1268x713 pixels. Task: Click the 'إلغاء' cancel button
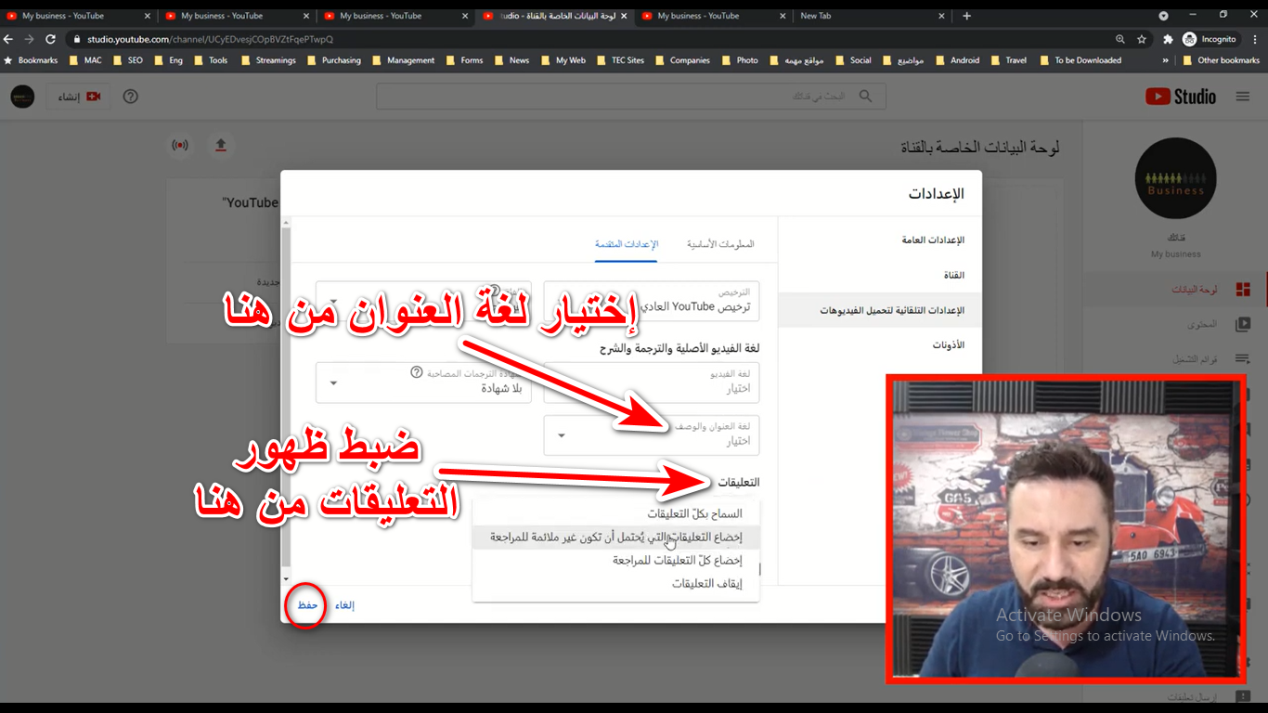(345, 606)
